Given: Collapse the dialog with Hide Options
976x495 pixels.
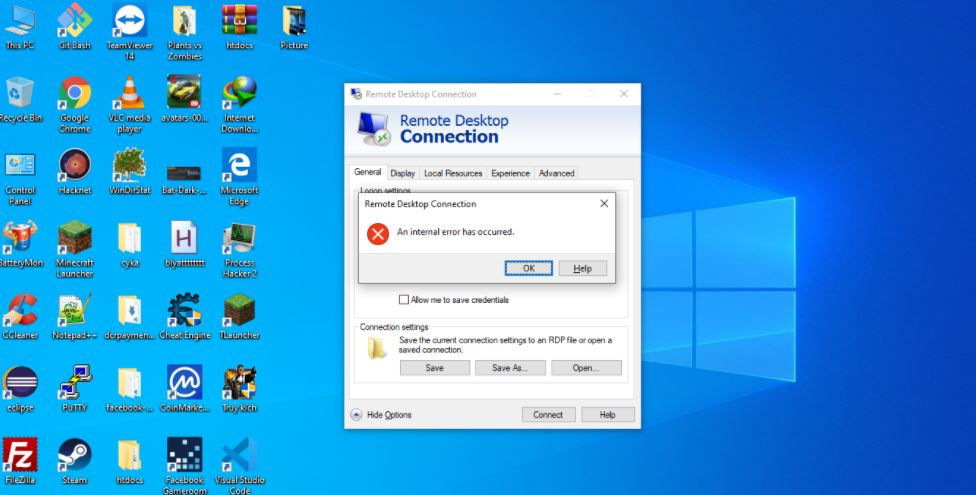Looking at the screenshot, I should [381, 415].
